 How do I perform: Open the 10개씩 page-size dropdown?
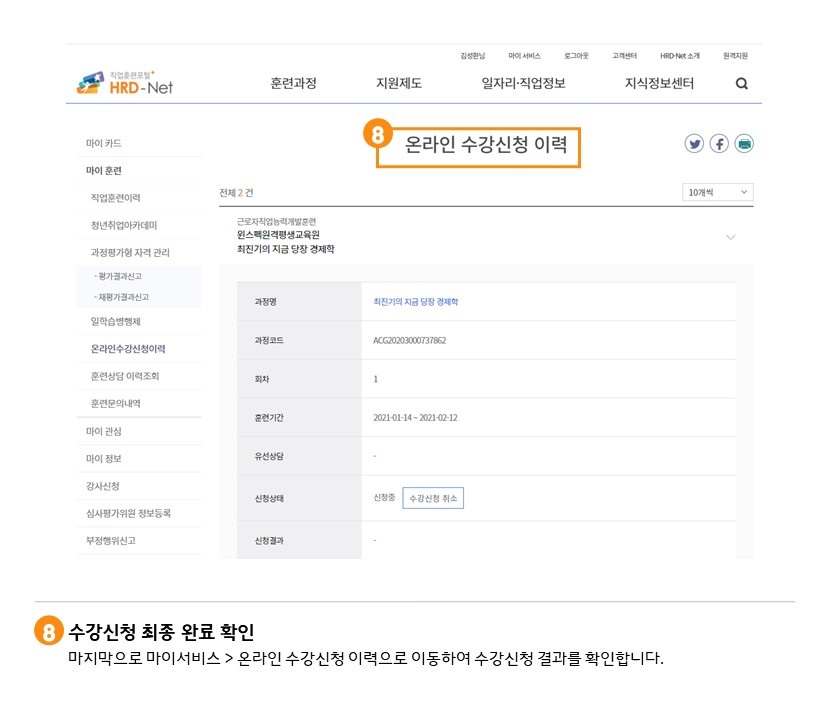click(717, 192)
